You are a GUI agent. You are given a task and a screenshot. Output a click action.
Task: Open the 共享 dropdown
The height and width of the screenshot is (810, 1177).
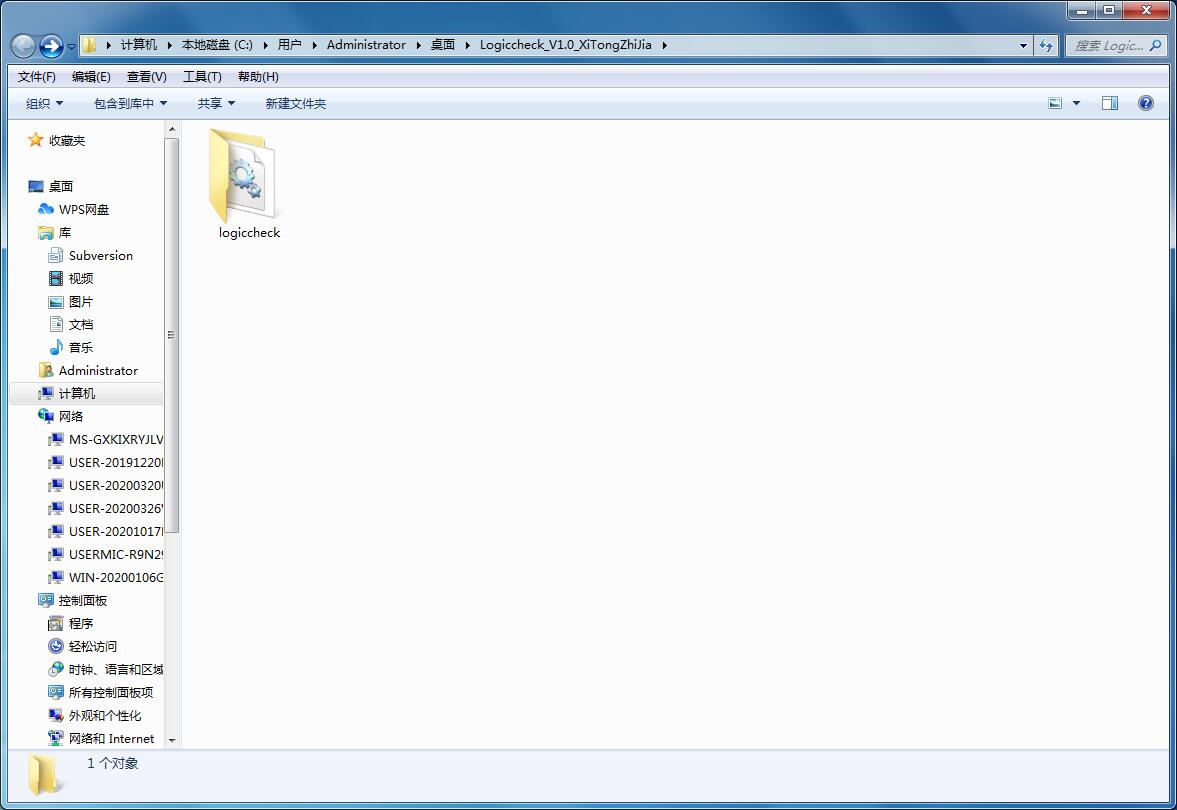tap(216, 104)
